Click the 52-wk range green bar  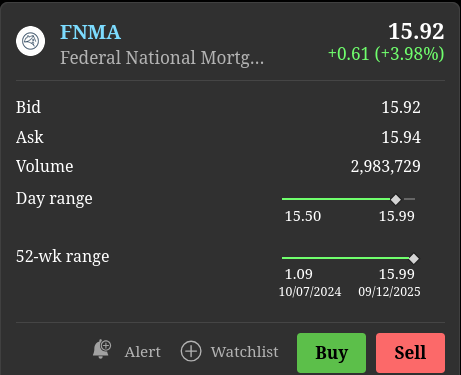pos(345,258)
